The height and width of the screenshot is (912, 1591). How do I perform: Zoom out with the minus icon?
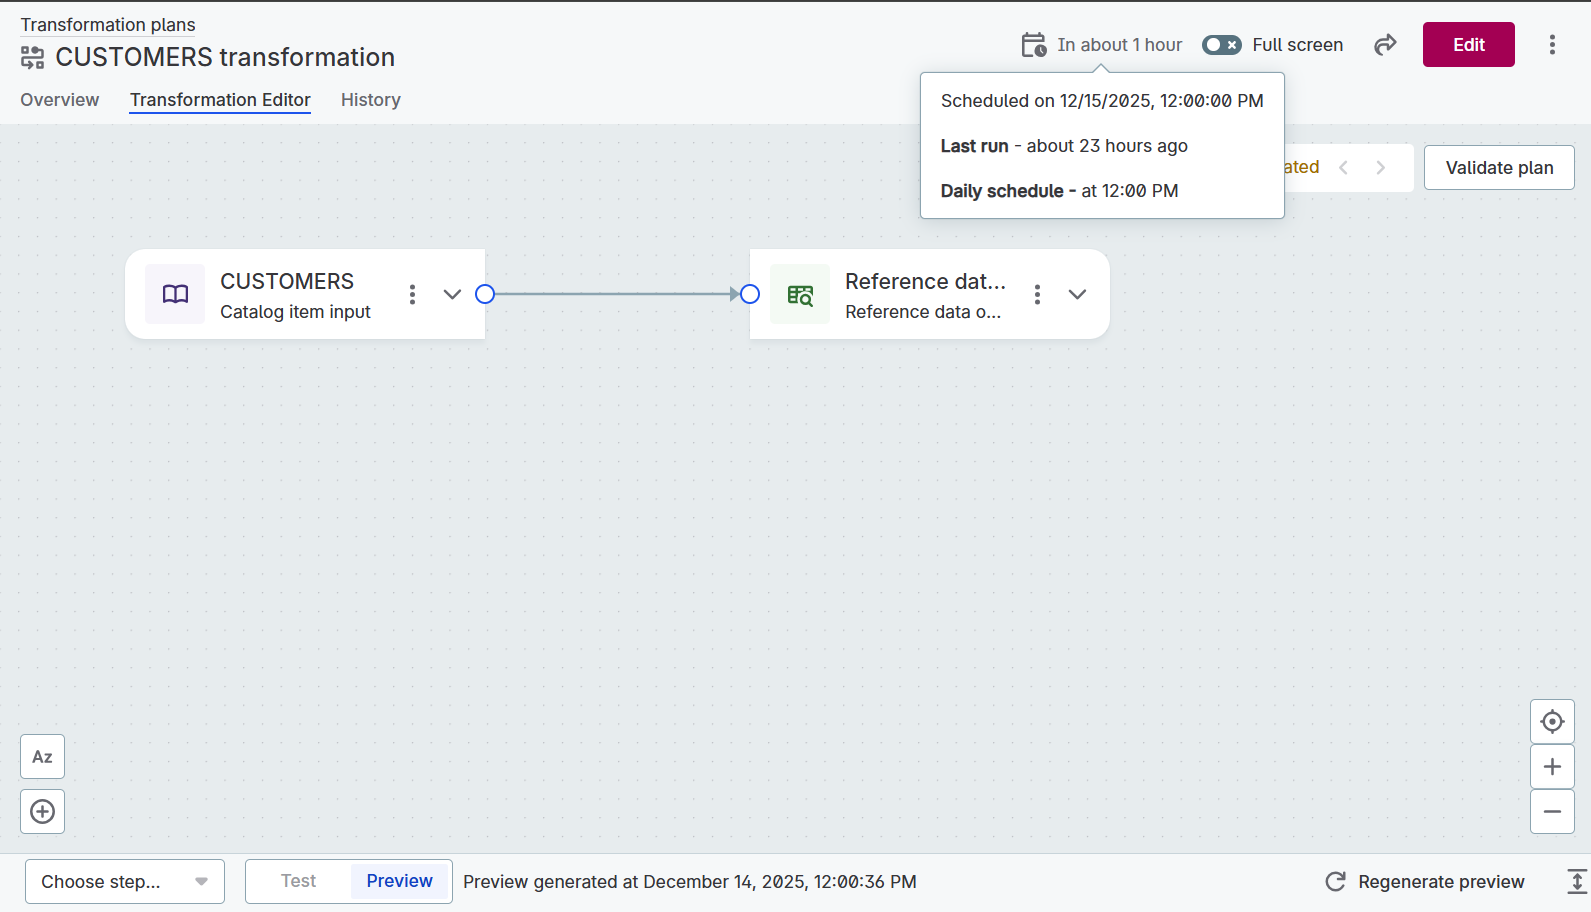pyautogui.click(x=1552, y=812)
